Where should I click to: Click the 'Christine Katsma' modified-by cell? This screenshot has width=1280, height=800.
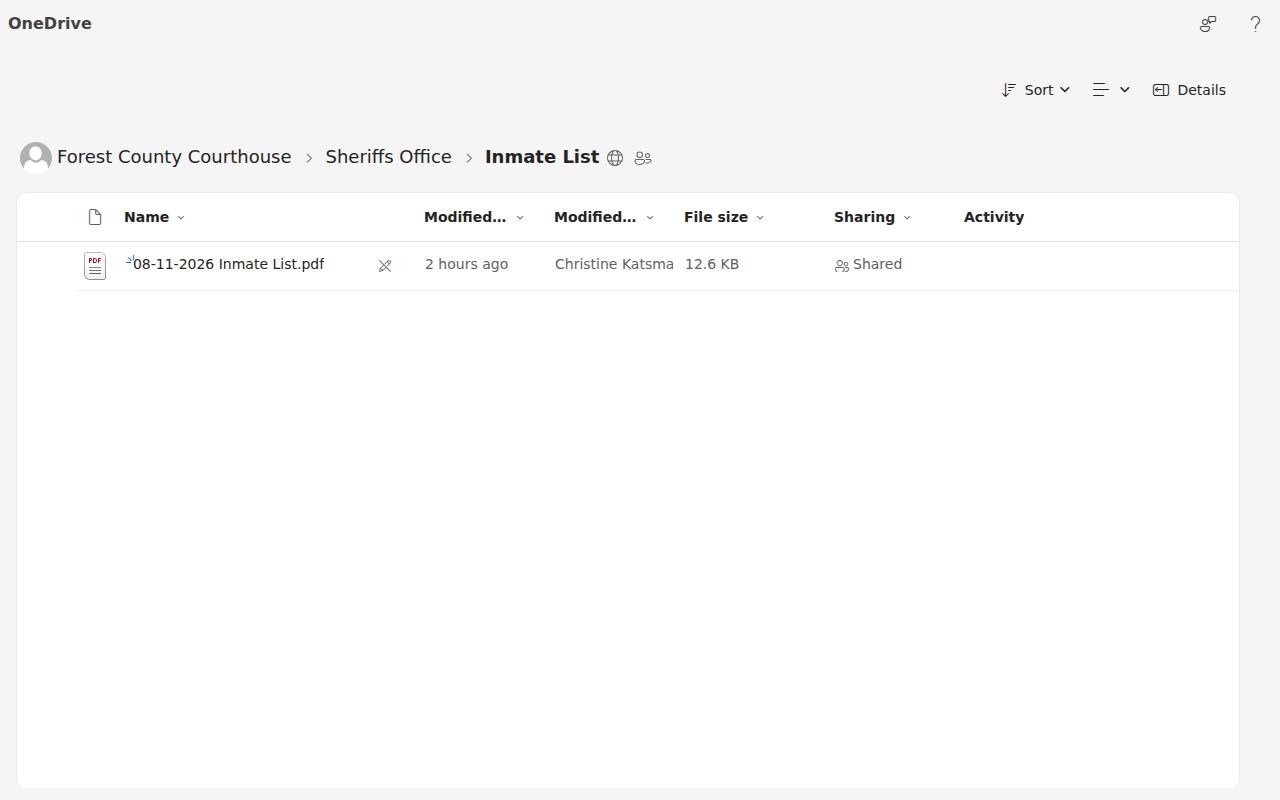click(x=614, y=264)
